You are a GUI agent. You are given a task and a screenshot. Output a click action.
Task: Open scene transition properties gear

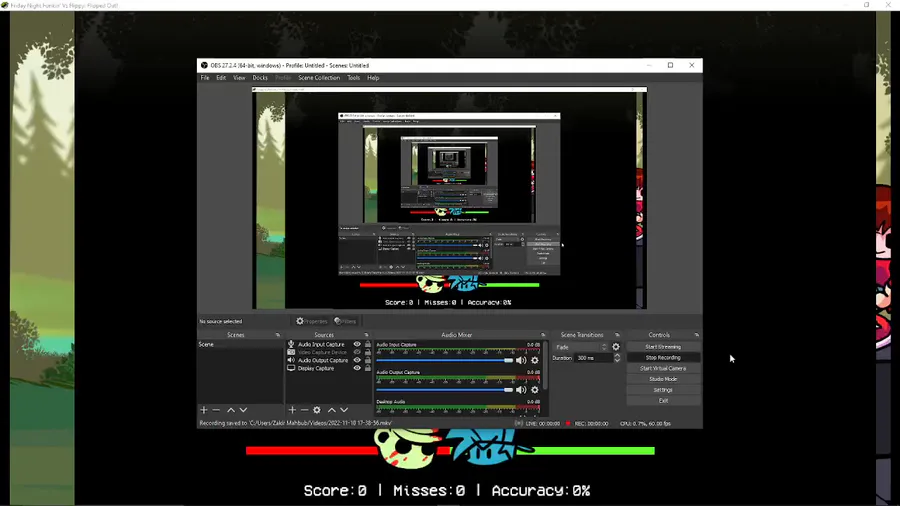(616, 347)
